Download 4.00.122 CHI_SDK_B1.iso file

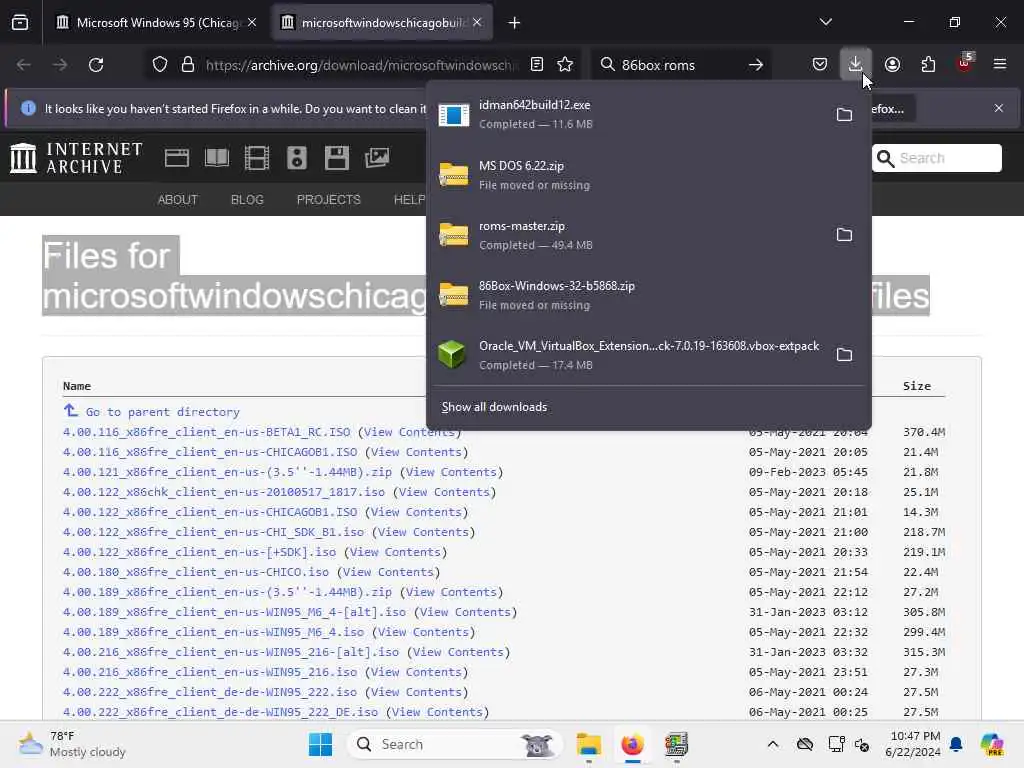coord(213,532)
